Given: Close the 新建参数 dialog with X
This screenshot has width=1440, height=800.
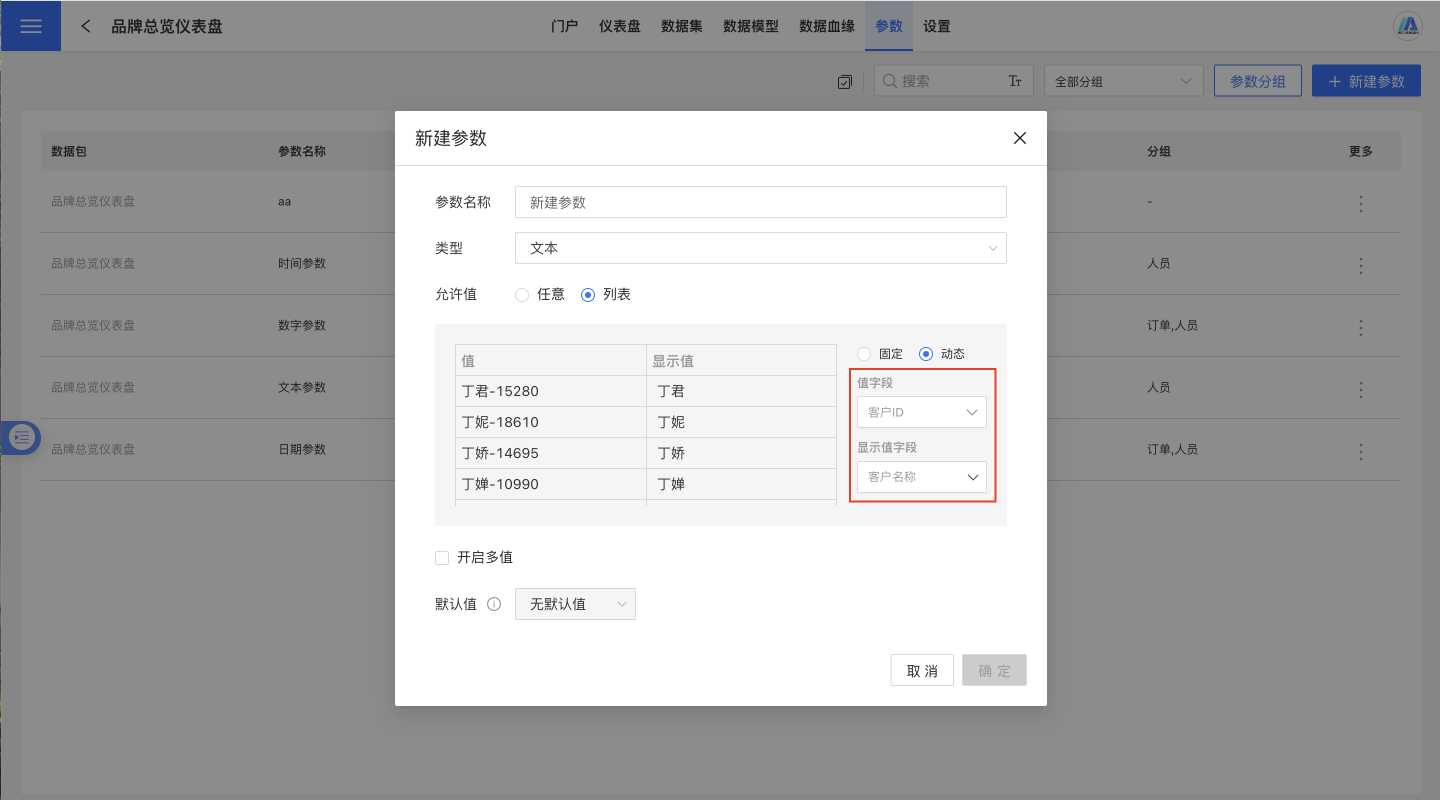Looking at the screenshot, I should coord(1019,138).
